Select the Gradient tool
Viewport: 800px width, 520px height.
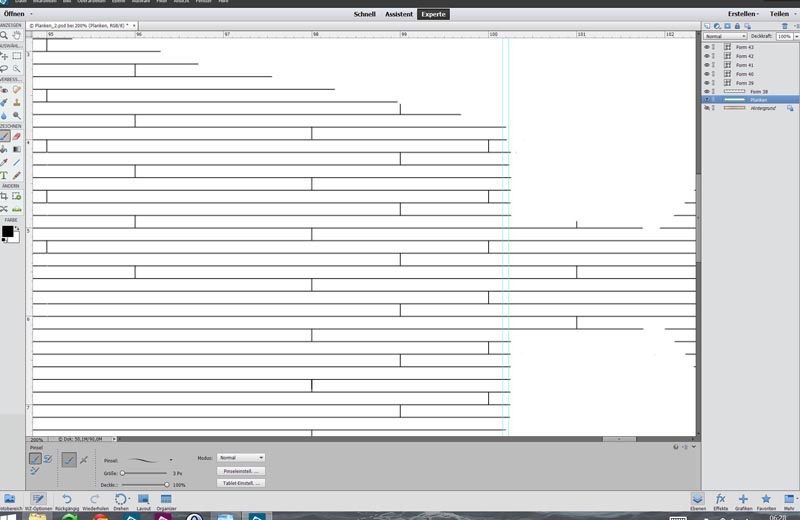[x=17, y=150]
